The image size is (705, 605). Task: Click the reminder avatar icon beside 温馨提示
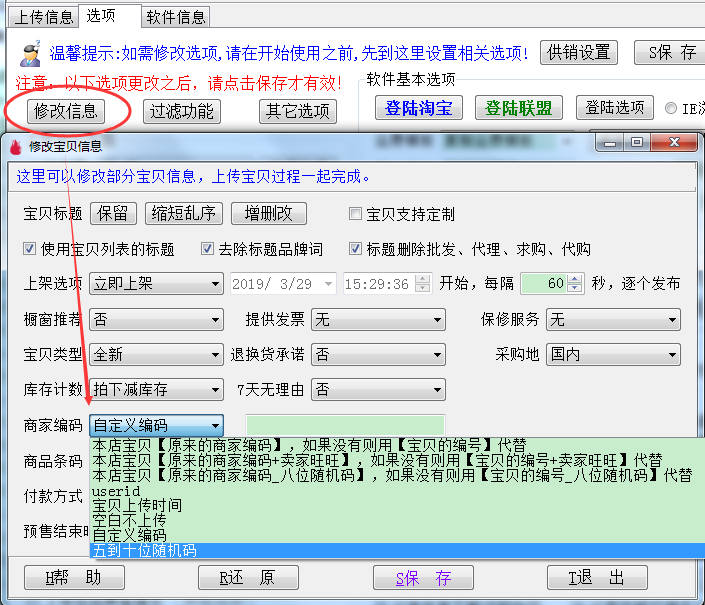click(x=30, y=52)
